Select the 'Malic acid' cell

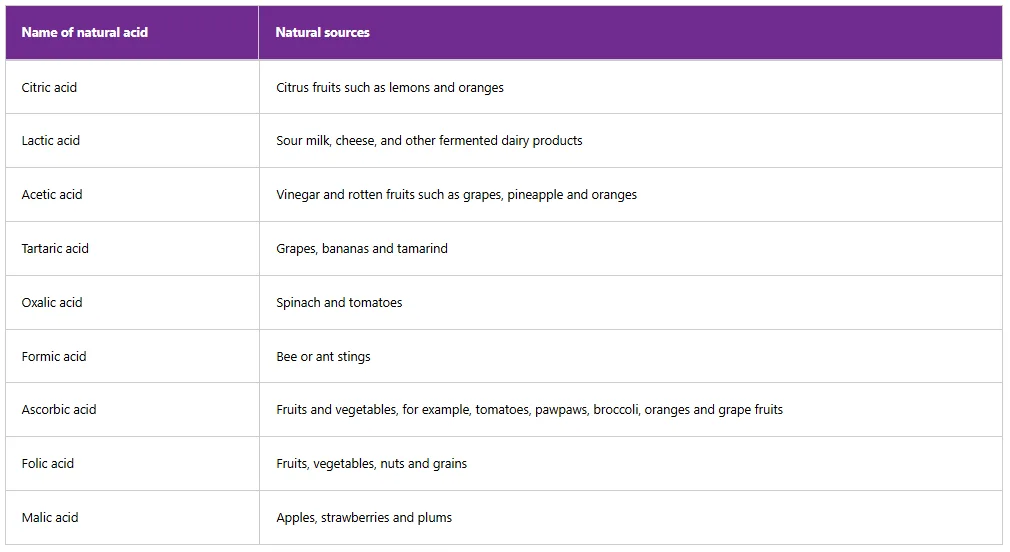pyautogui.click(x=50, y=518)
